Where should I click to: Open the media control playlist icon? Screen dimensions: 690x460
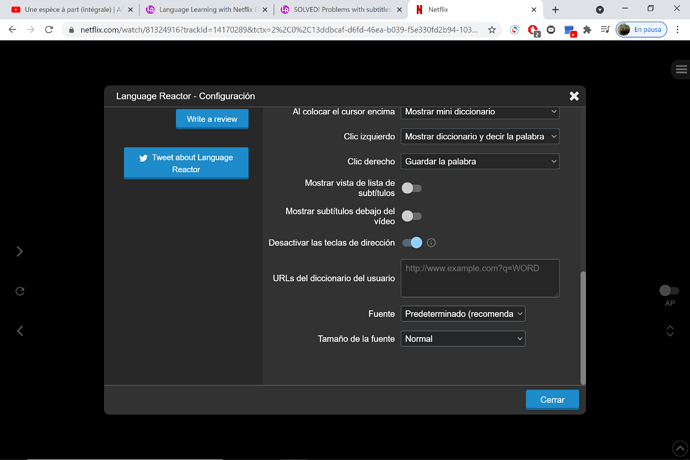(605, 29)
